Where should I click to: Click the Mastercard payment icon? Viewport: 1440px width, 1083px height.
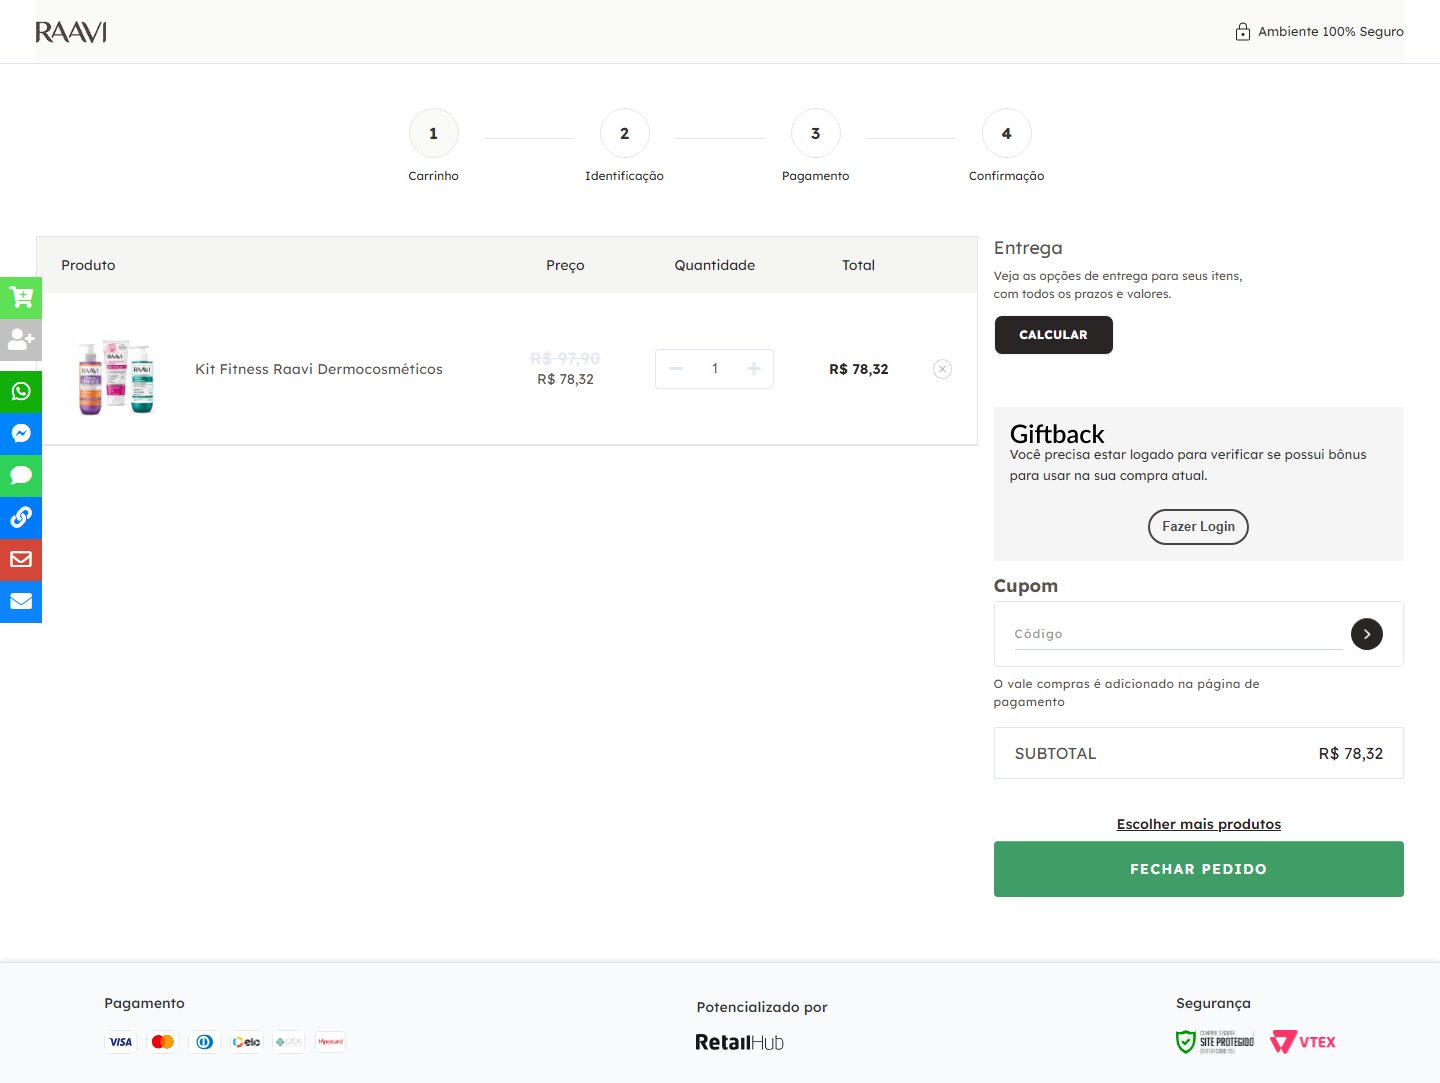point(162,1042)
